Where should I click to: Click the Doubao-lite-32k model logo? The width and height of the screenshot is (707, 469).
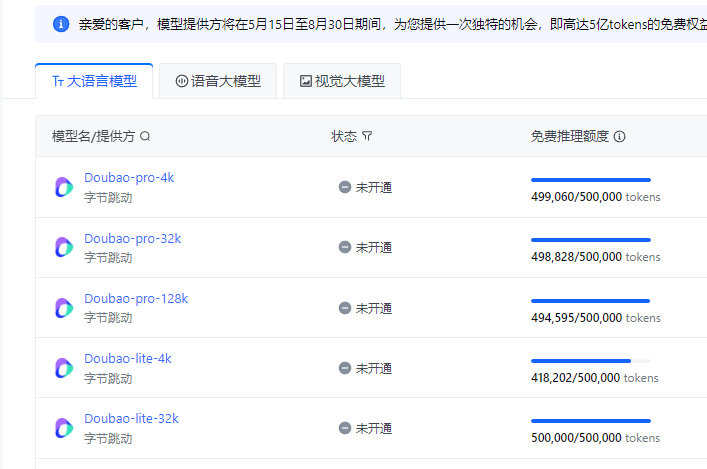tap(64, 428)
